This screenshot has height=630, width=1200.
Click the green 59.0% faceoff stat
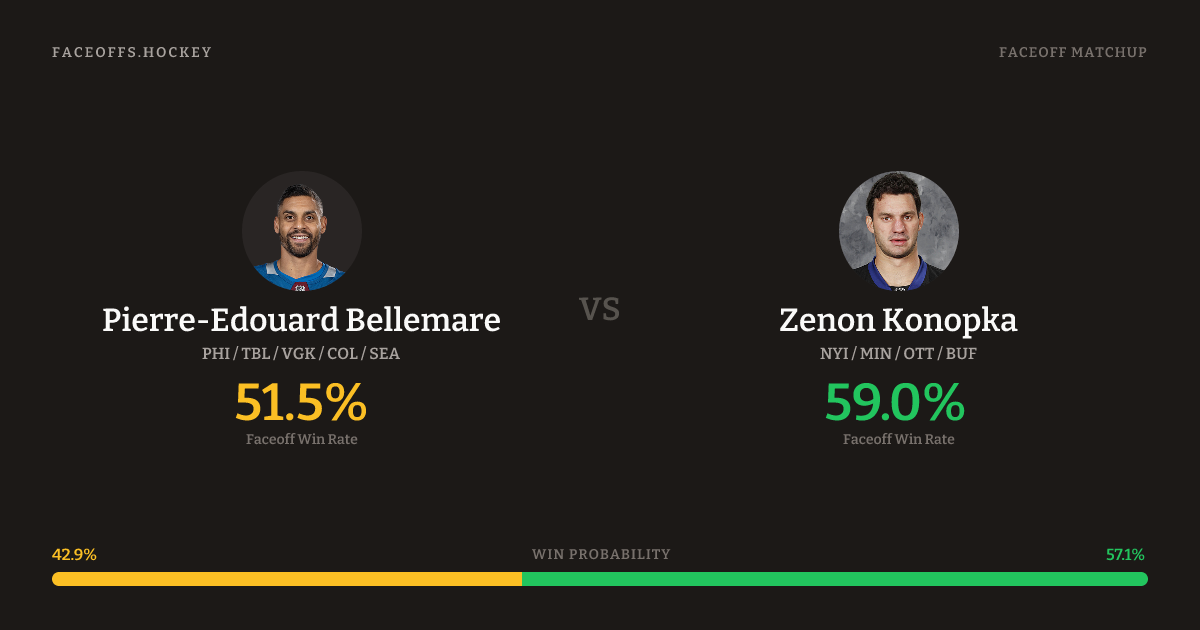click(895, 402)
